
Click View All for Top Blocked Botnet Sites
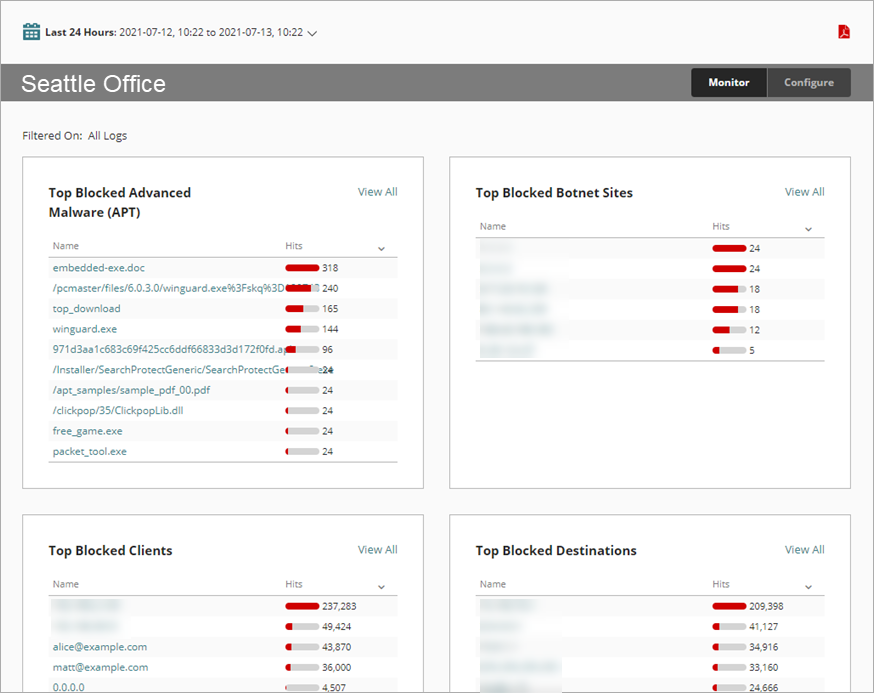click(804, 191)
